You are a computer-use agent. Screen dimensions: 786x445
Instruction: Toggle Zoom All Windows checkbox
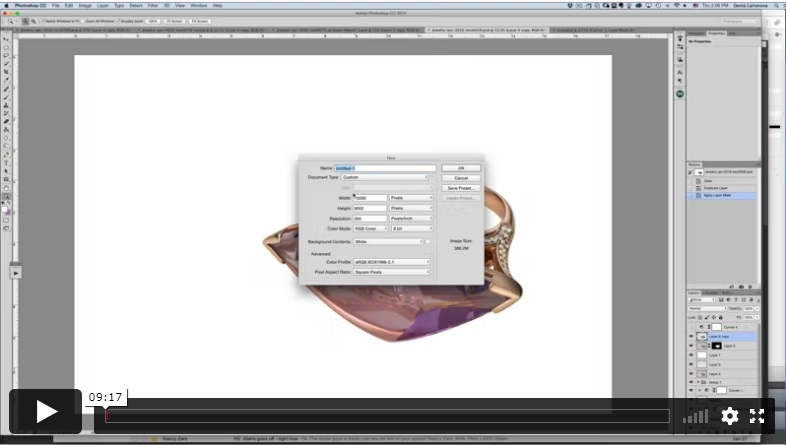tap(83, 22)
